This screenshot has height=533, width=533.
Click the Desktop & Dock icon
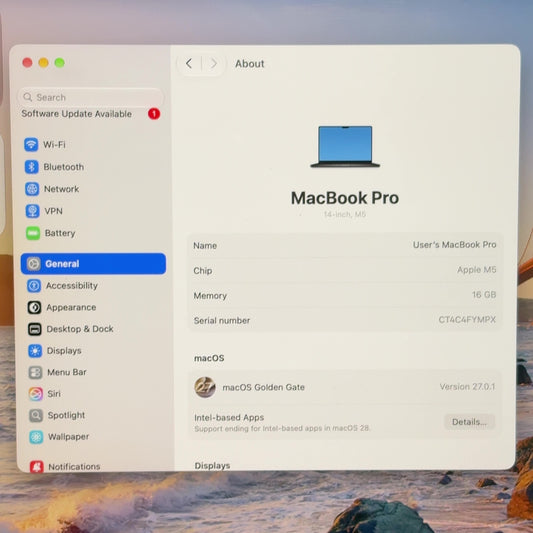(x=35, y=329)
